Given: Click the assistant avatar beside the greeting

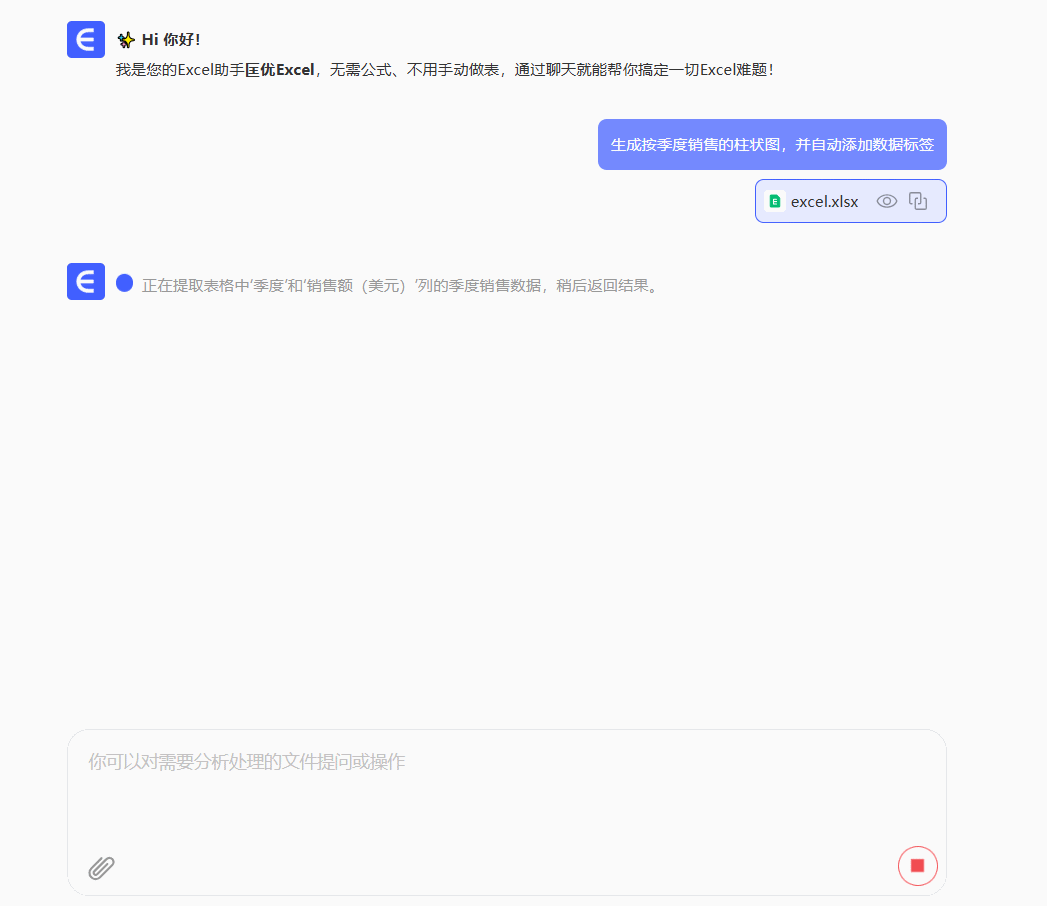Looking at the screenshot, I should [x=86, y=39].
